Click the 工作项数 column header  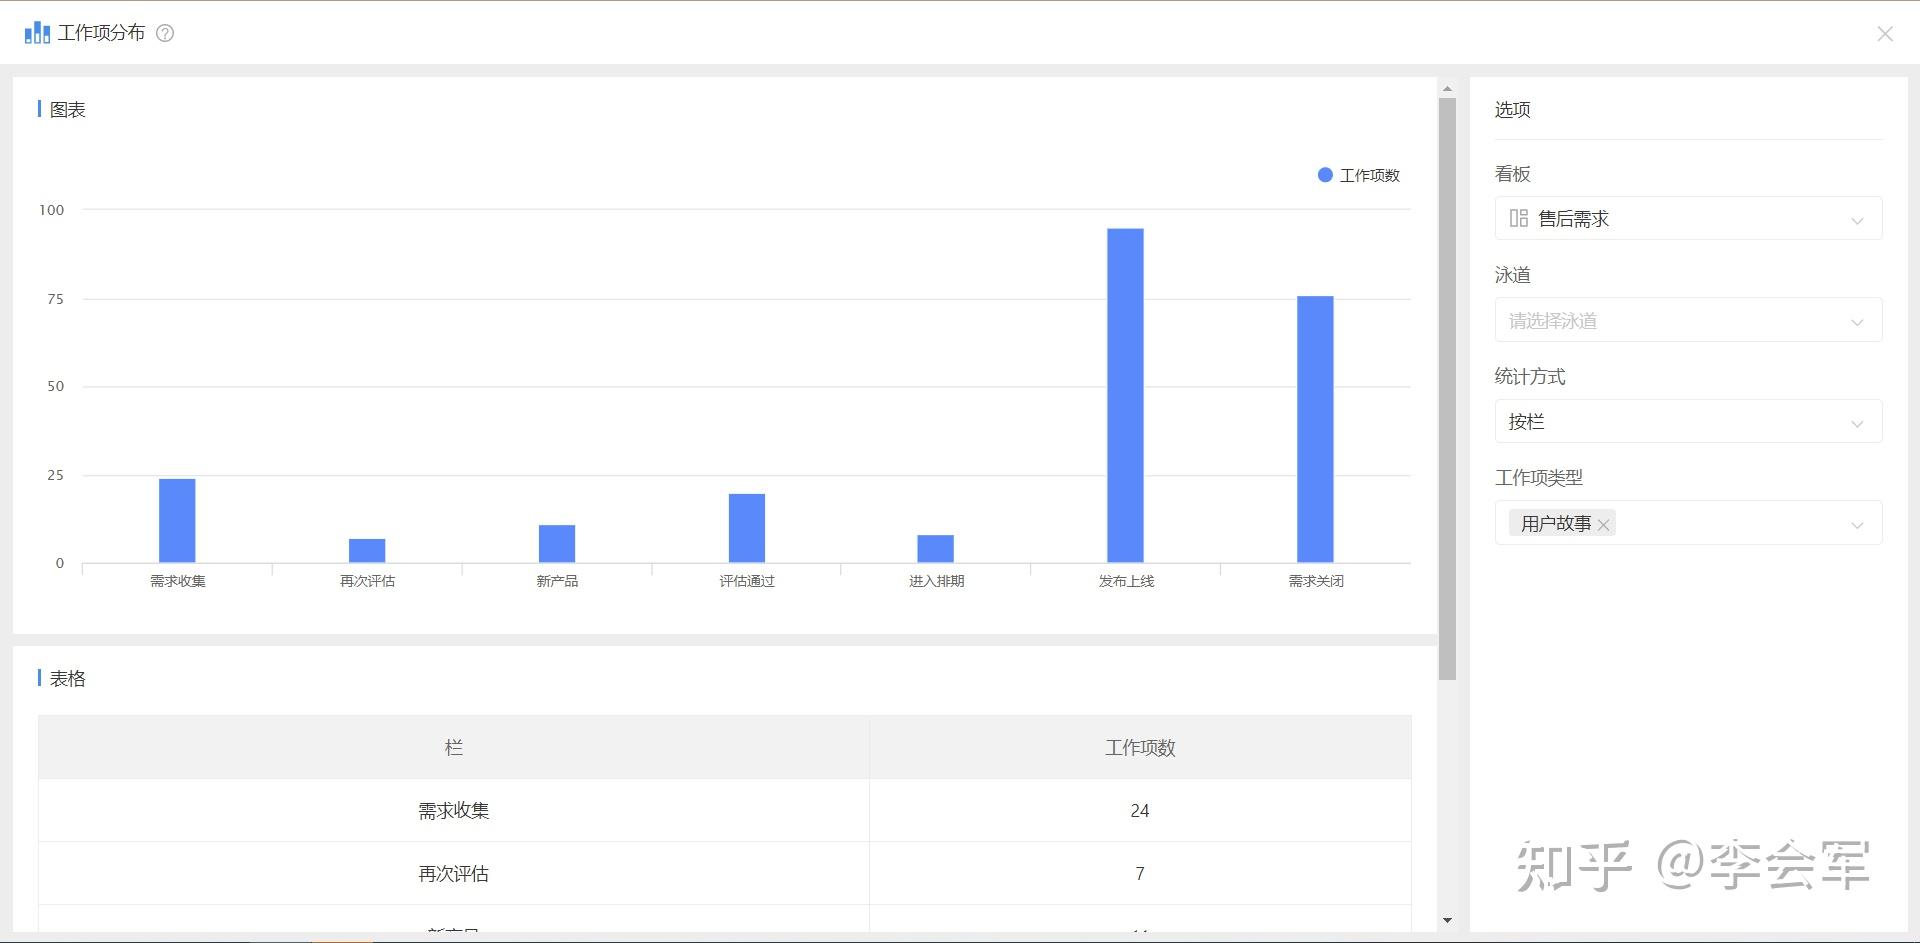click(1140, 747)
